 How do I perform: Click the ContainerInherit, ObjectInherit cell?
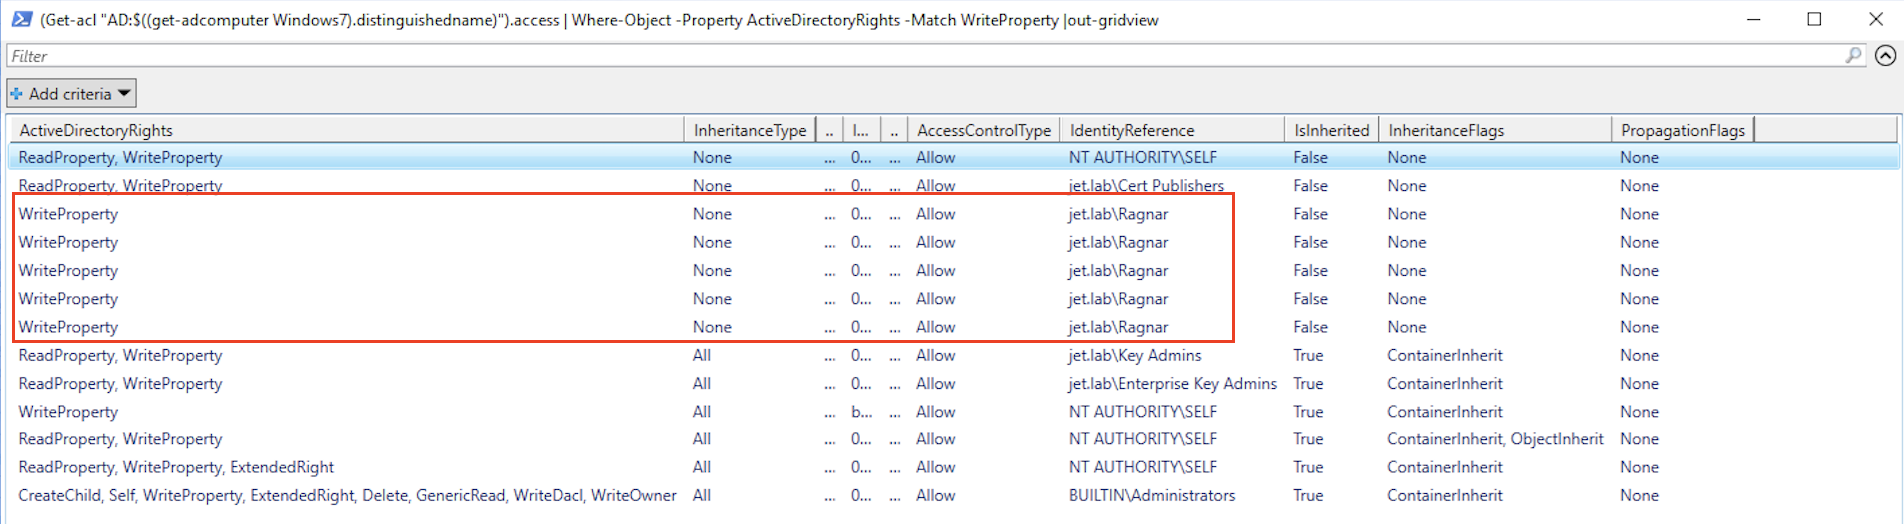tap(1495, 439)
